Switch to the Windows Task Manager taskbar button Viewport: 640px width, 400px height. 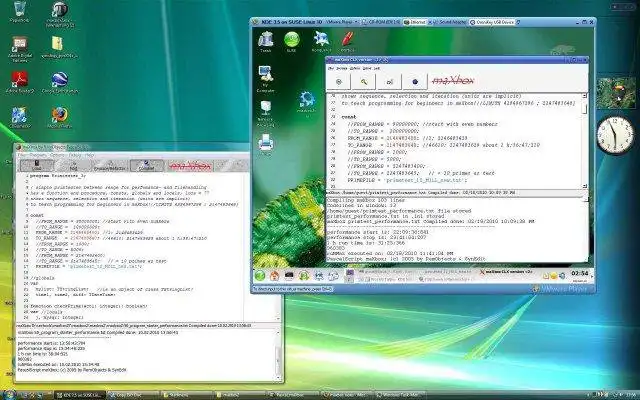click(x=400, y=395)
